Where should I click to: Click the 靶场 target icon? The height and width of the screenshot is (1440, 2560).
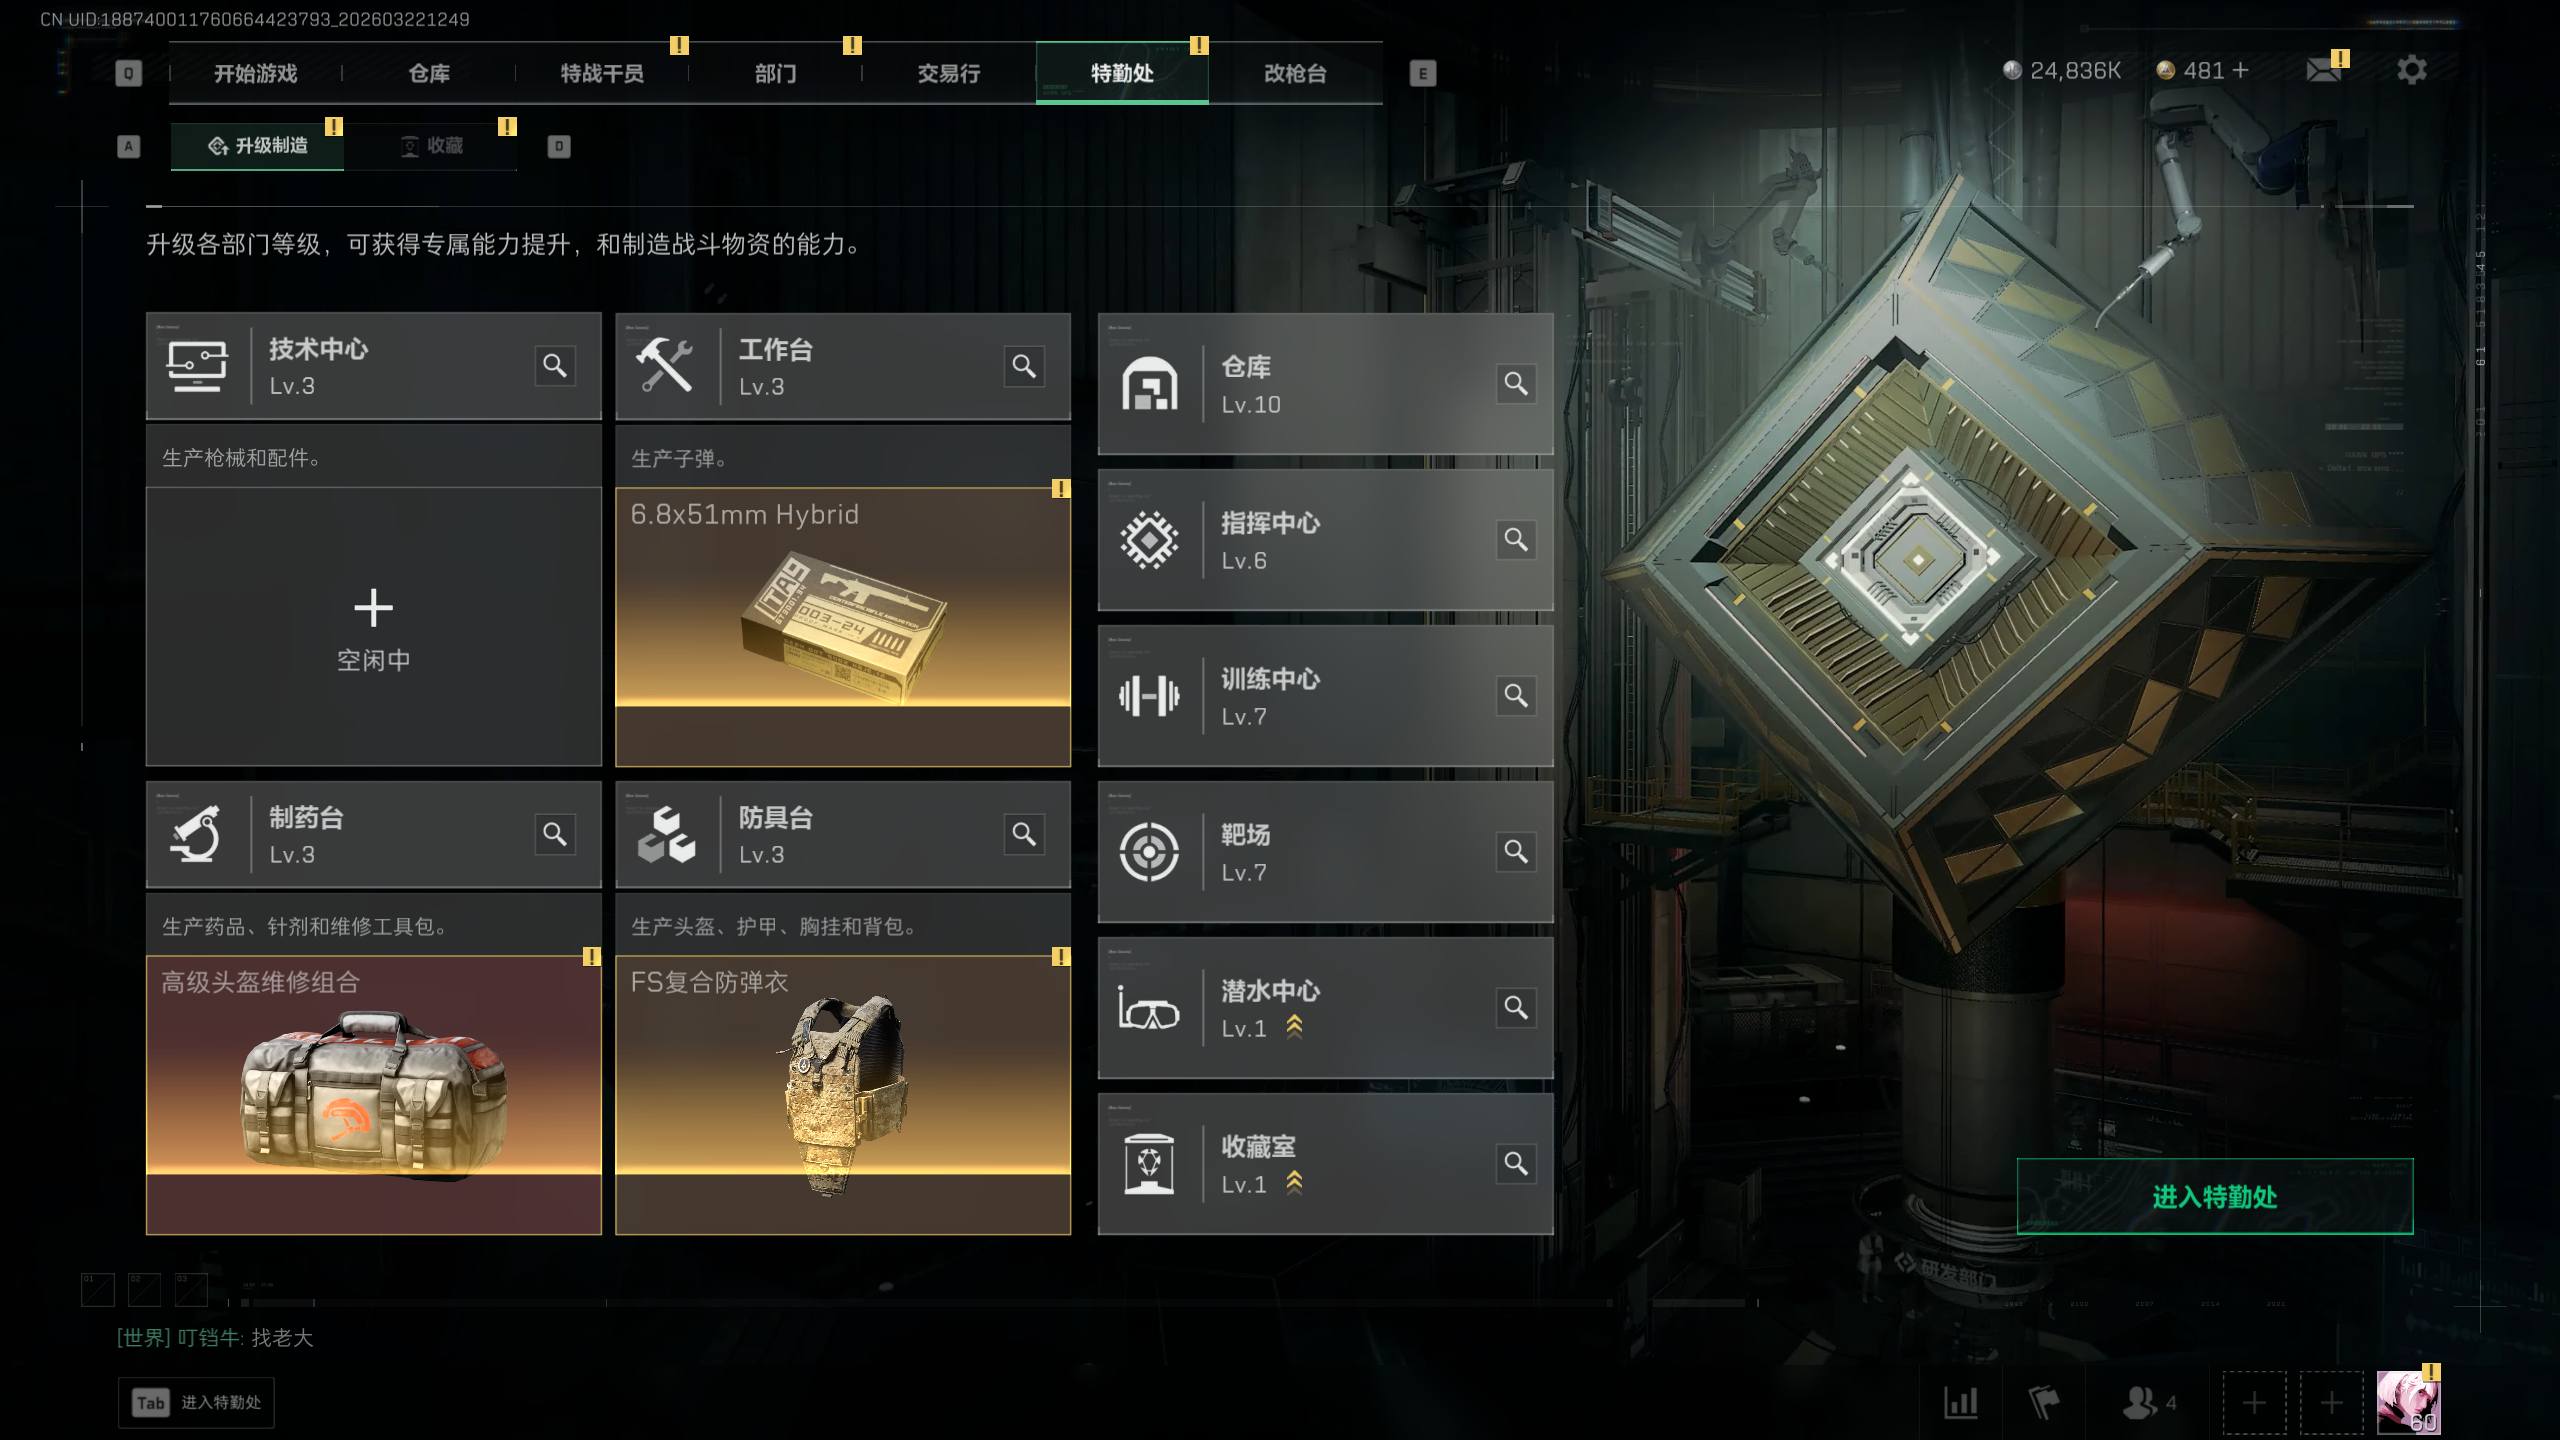1149,852
